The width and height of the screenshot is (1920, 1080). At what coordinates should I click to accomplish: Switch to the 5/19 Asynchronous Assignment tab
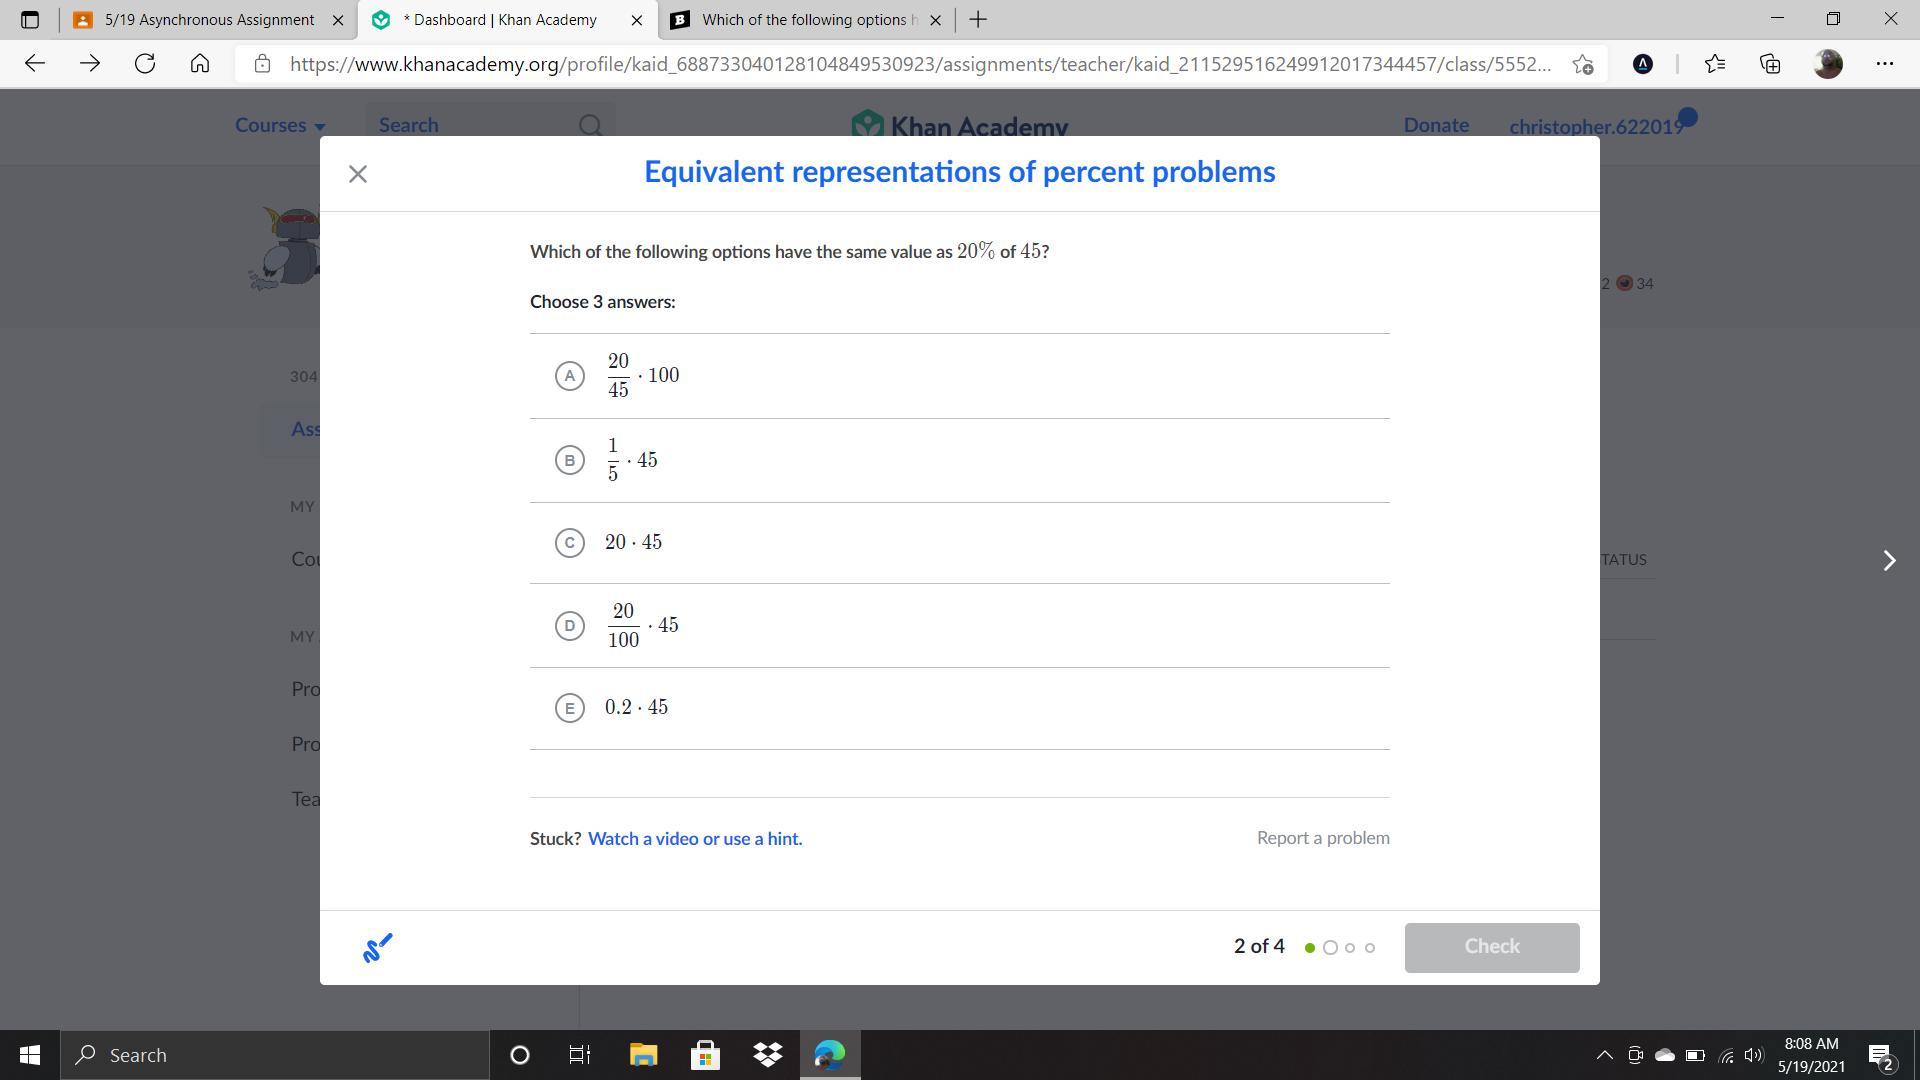pos(209,19)
